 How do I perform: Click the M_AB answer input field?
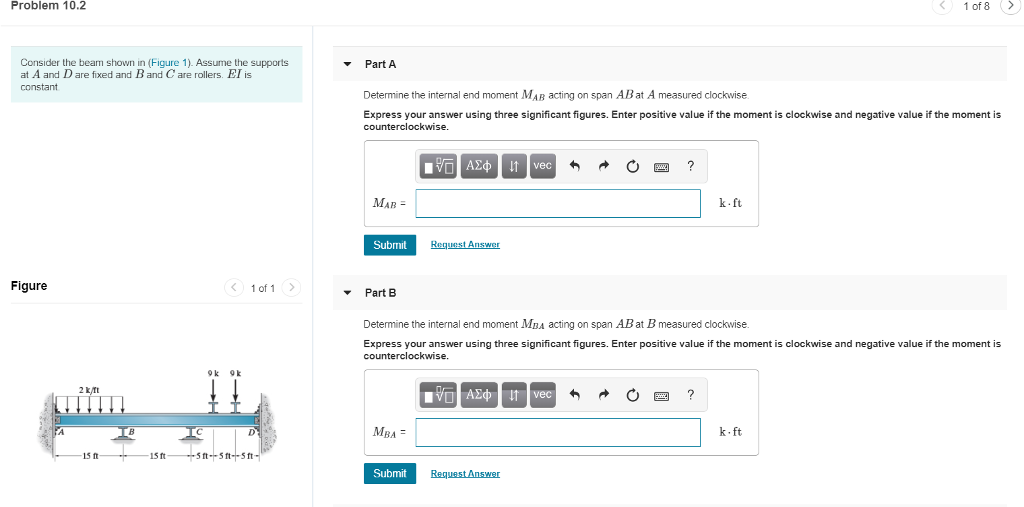click(558, 203)
